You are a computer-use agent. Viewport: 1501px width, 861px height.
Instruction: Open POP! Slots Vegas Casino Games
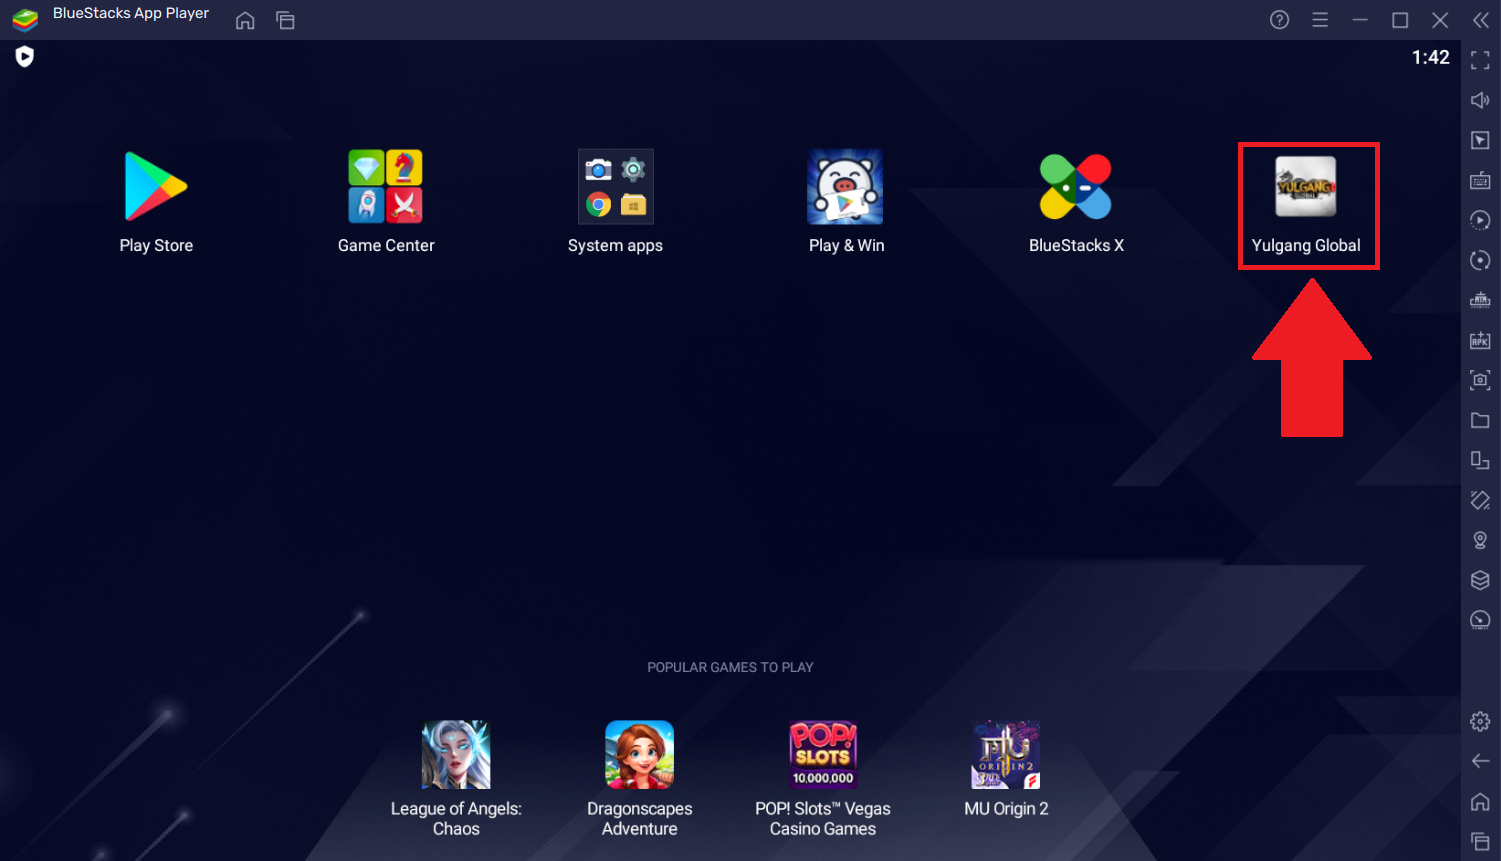tap(823, 755)
